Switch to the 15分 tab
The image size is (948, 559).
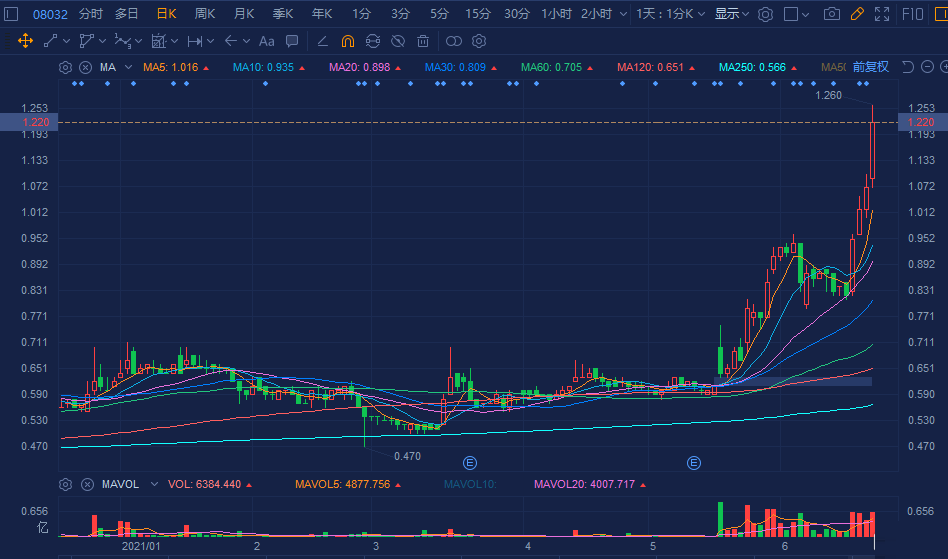(478, 14)
